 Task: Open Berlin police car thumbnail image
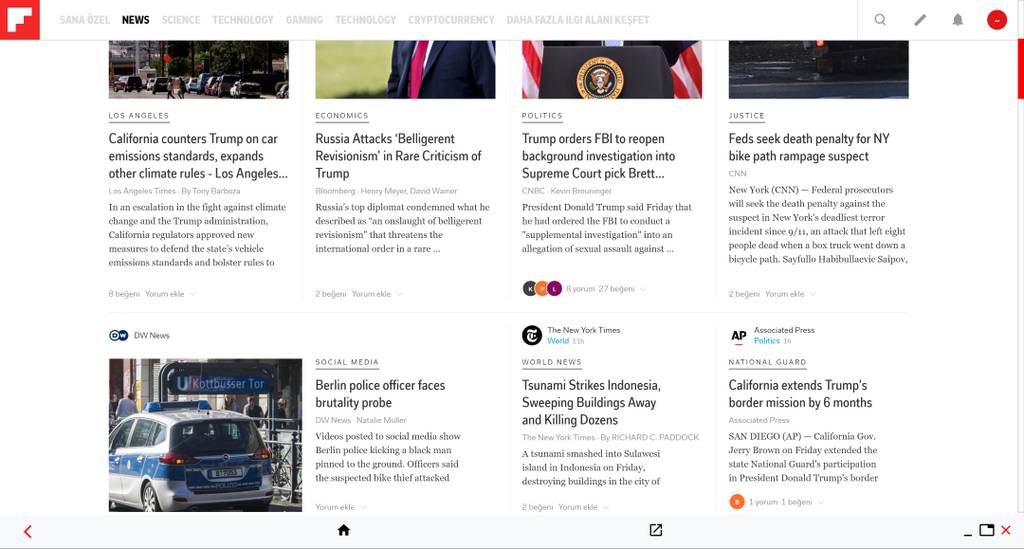[x=205, y=435]
